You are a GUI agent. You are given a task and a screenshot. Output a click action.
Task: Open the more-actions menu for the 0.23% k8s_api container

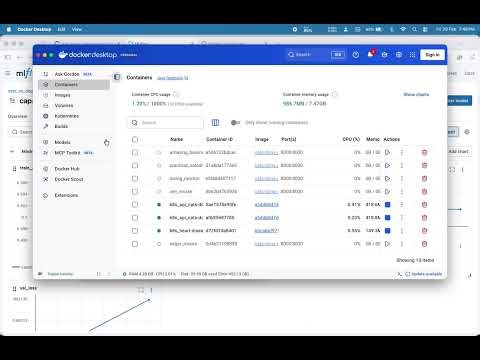coord(402,218)
